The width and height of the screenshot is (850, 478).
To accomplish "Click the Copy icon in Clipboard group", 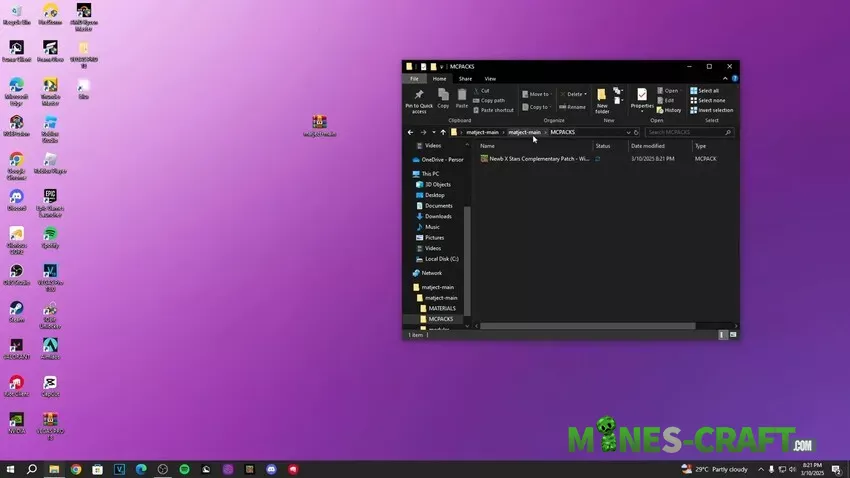I will pyautogui.click(x=443, y=96).
